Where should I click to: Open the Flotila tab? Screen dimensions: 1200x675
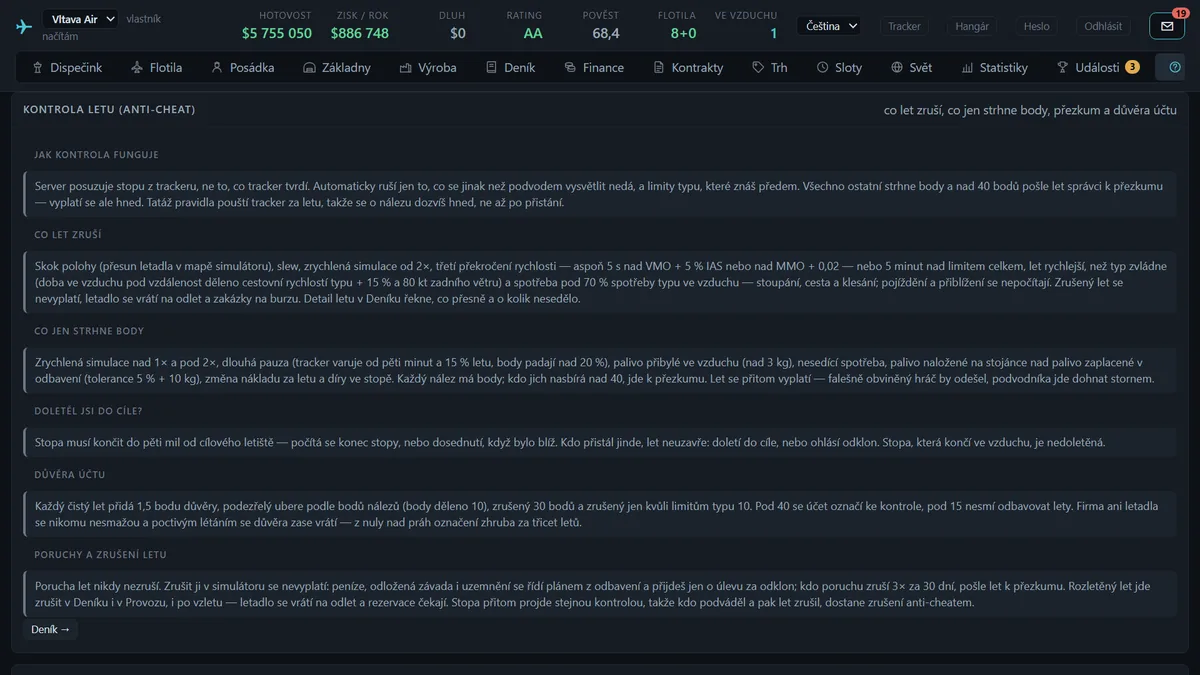156,67
